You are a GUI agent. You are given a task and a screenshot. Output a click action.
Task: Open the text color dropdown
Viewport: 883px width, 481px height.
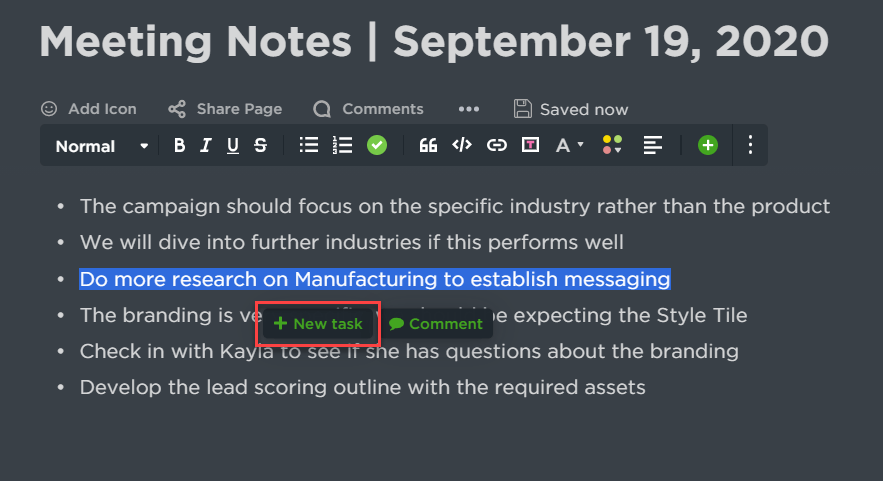[x=568, y=146]
